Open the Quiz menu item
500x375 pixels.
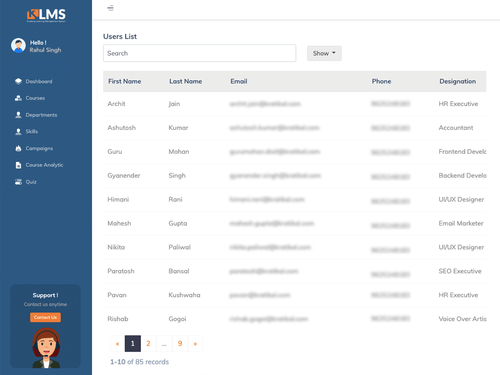click(x=31, y=182)
